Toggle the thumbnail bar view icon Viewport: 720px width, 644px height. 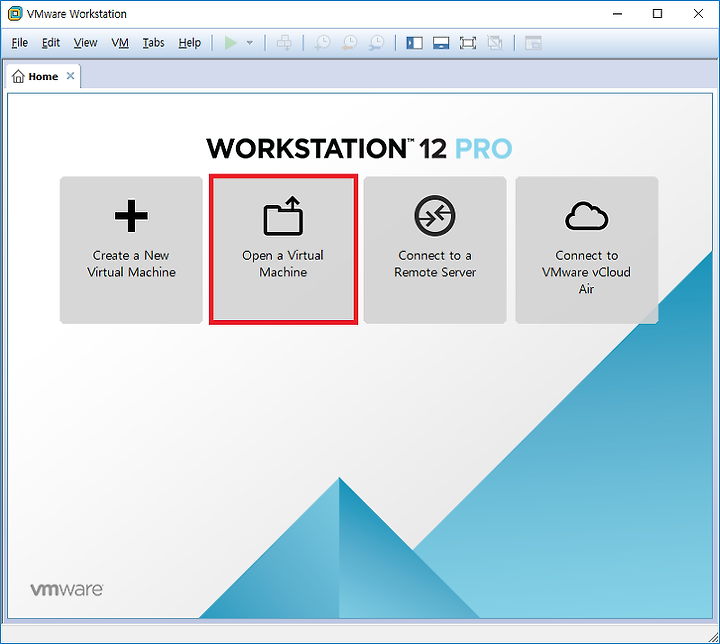[441, 43]
